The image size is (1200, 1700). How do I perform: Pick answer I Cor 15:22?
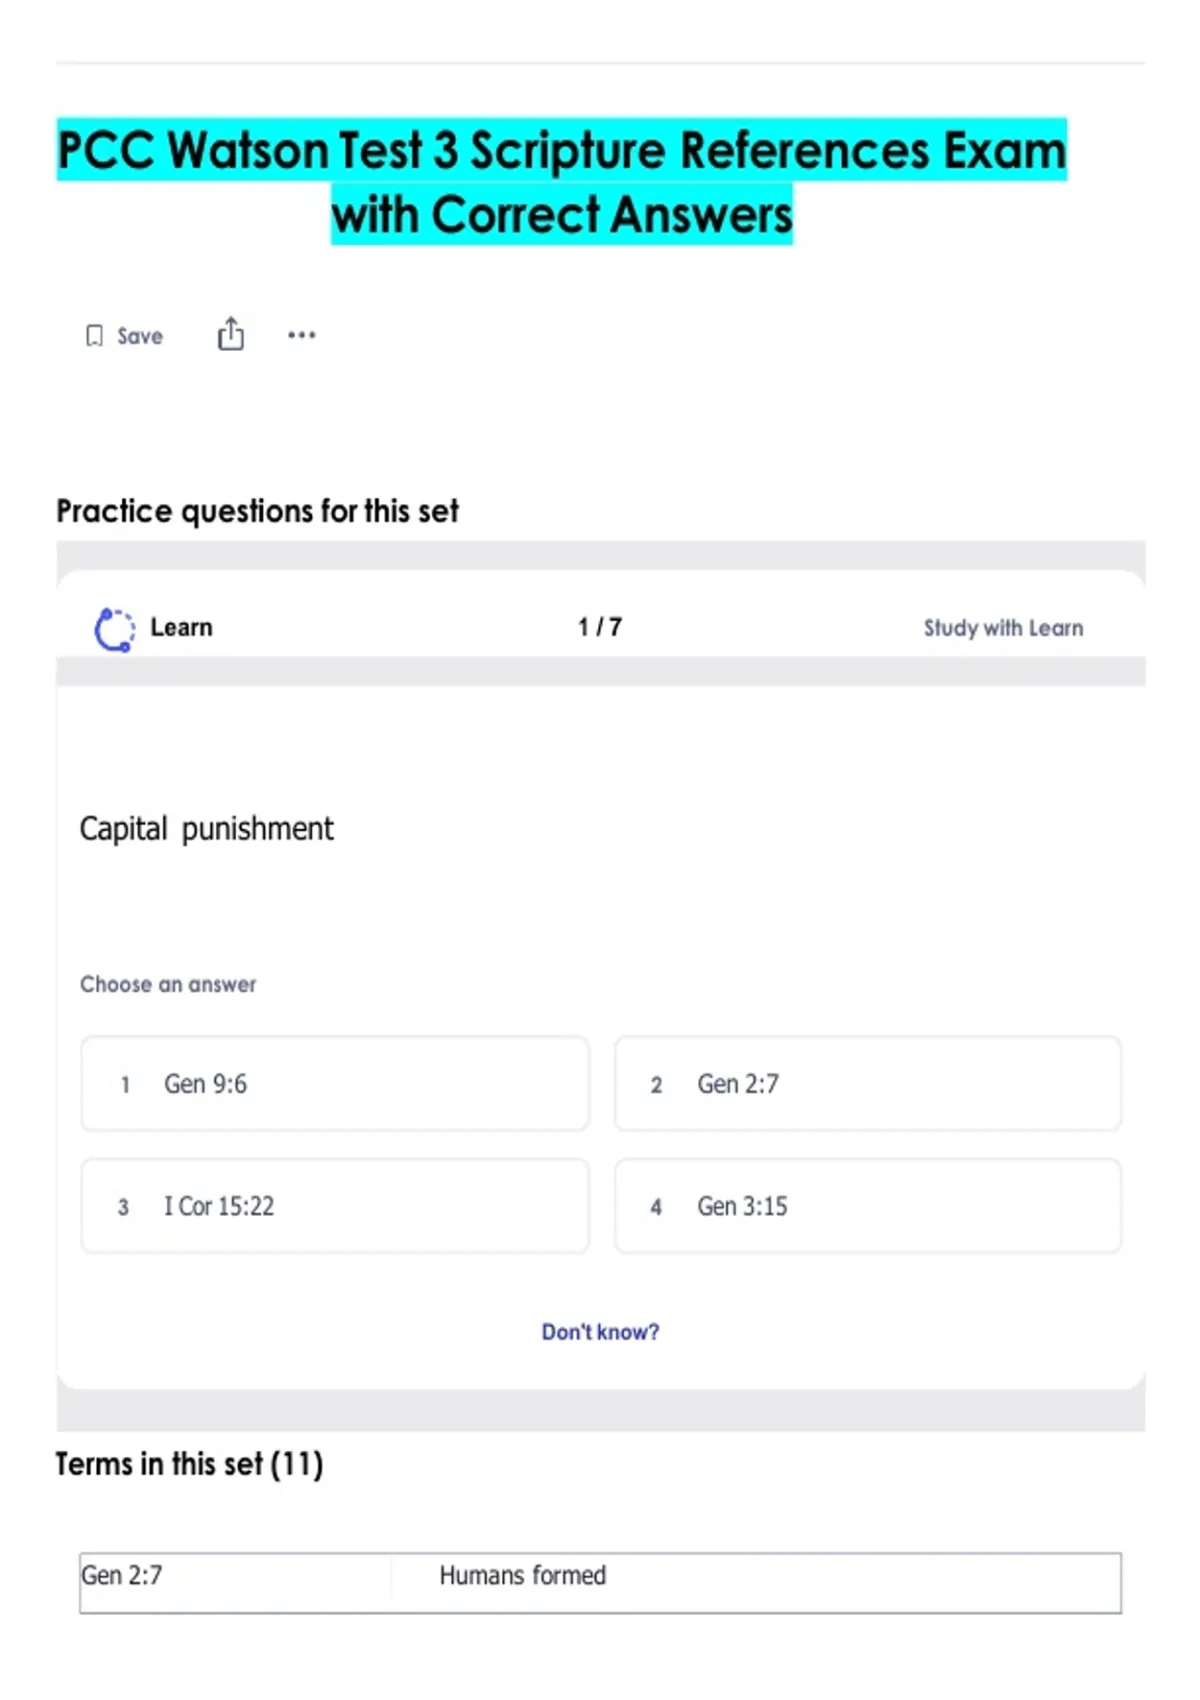pos(335,1206)
